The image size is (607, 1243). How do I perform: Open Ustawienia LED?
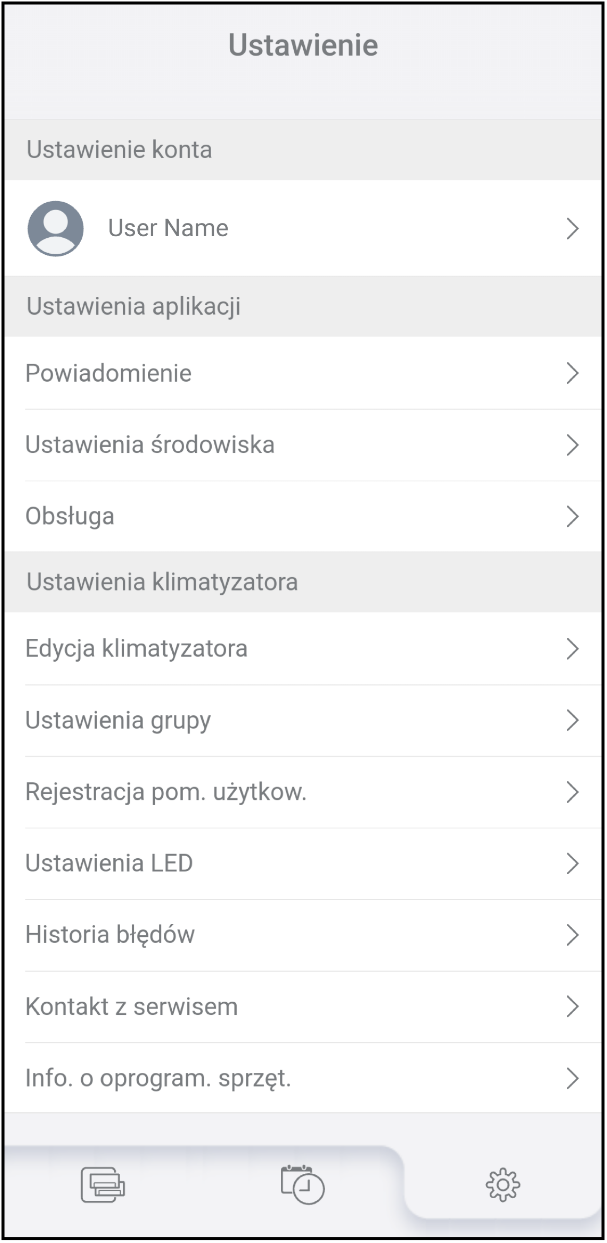[x=109, y=864]
